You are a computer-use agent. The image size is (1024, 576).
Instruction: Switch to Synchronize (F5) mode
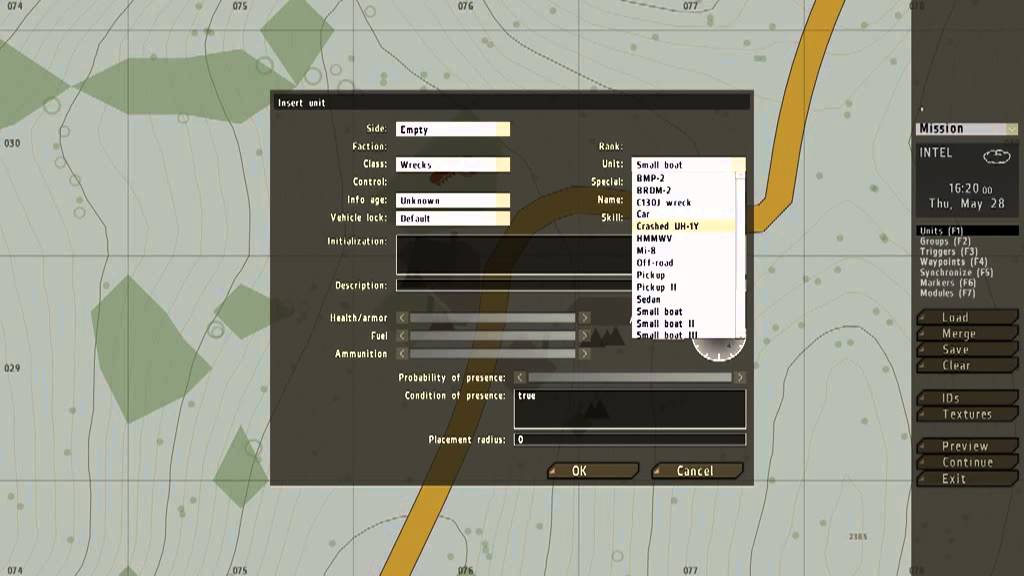coord(956,272)
